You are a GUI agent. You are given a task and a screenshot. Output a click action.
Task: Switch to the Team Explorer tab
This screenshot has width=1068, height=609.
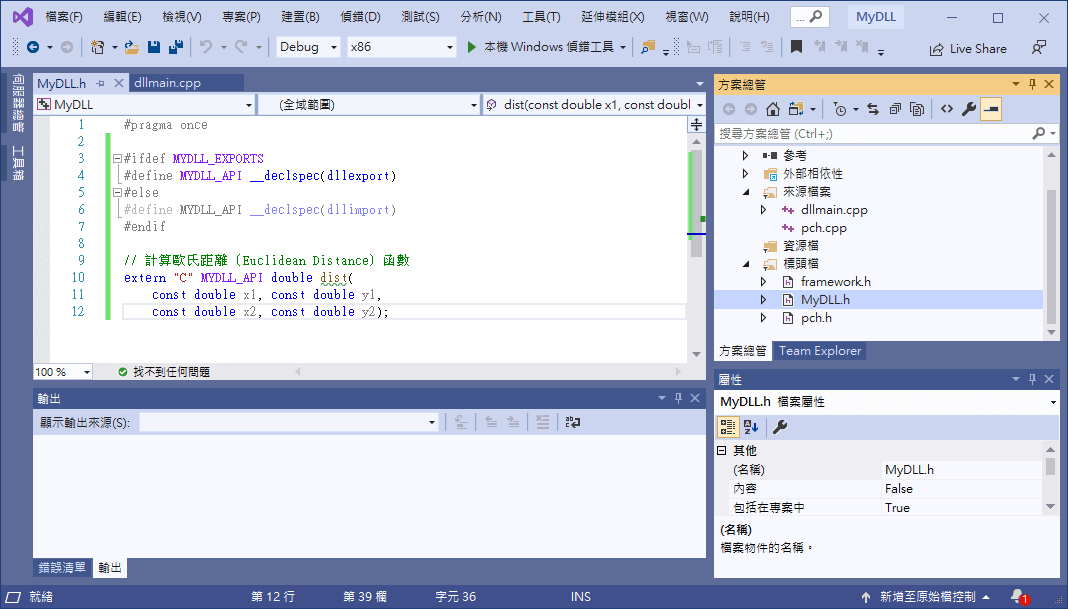(x=819, y=351)
